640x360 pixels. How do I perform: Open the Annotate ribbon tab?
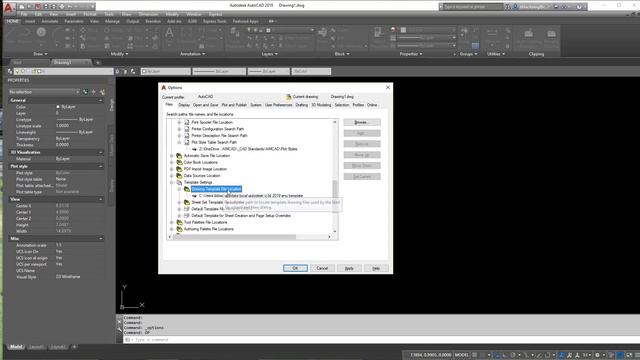coord(50,21)
